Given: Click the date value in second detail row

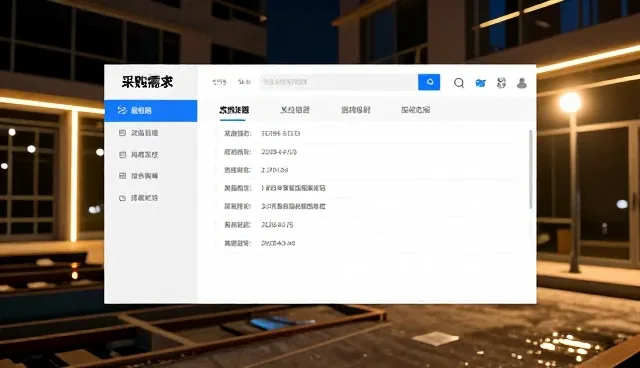Looking at the screenshot, I should click(279, 152).
